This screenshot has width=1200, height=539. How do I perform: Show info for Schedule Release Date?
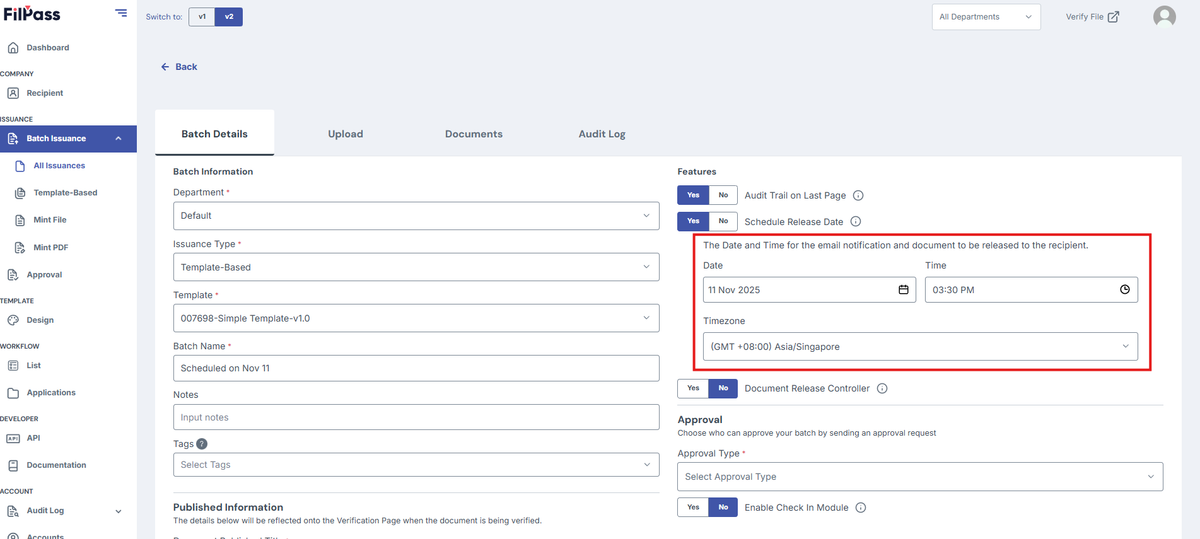tap(856, 222)
